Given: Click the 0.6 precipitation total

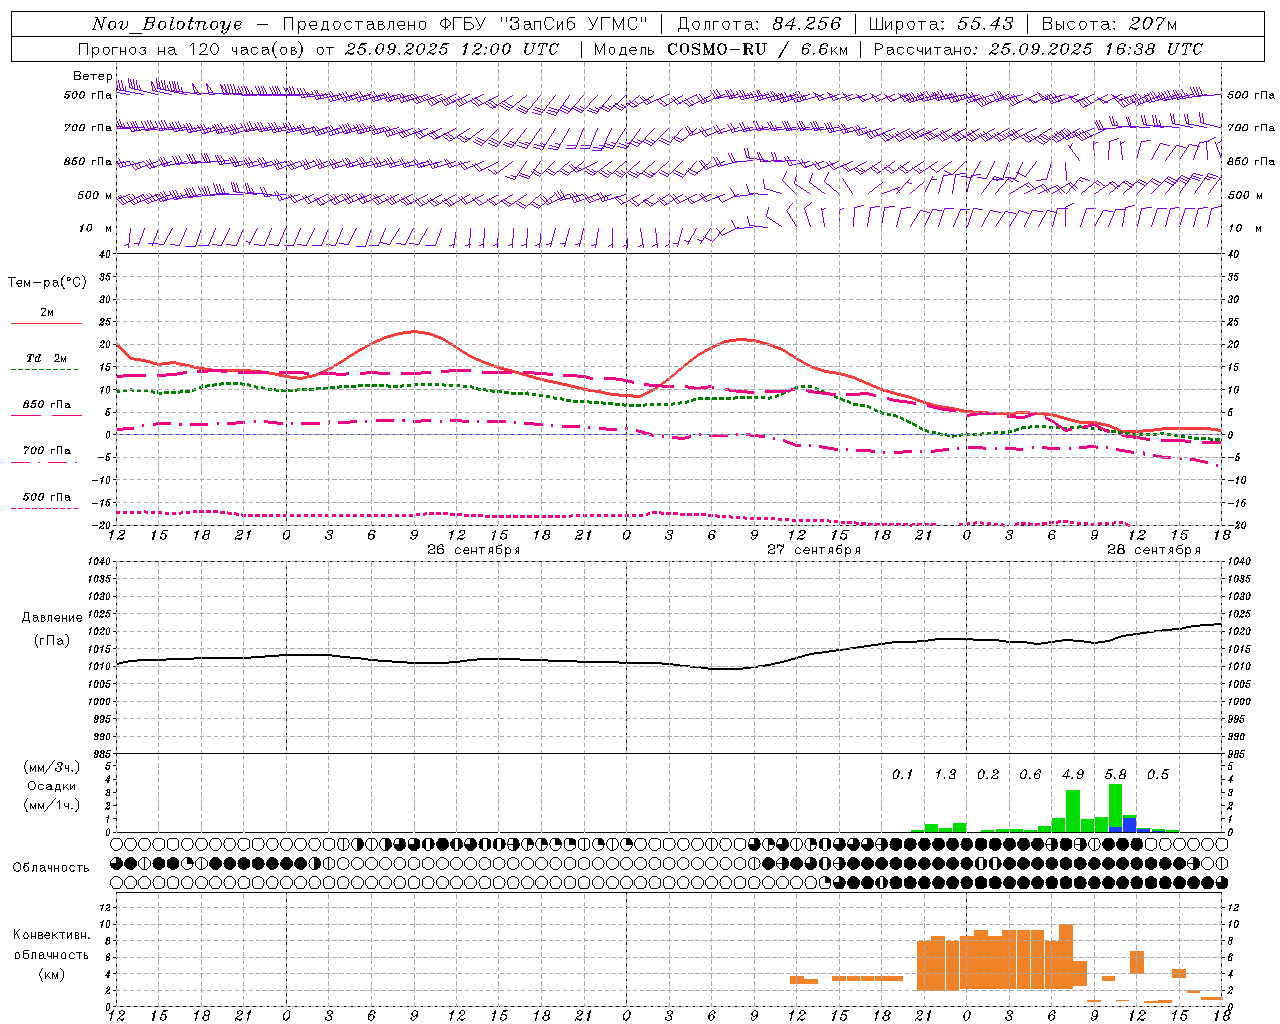Looking at the screenshot, I should [x=1030, y=775].
